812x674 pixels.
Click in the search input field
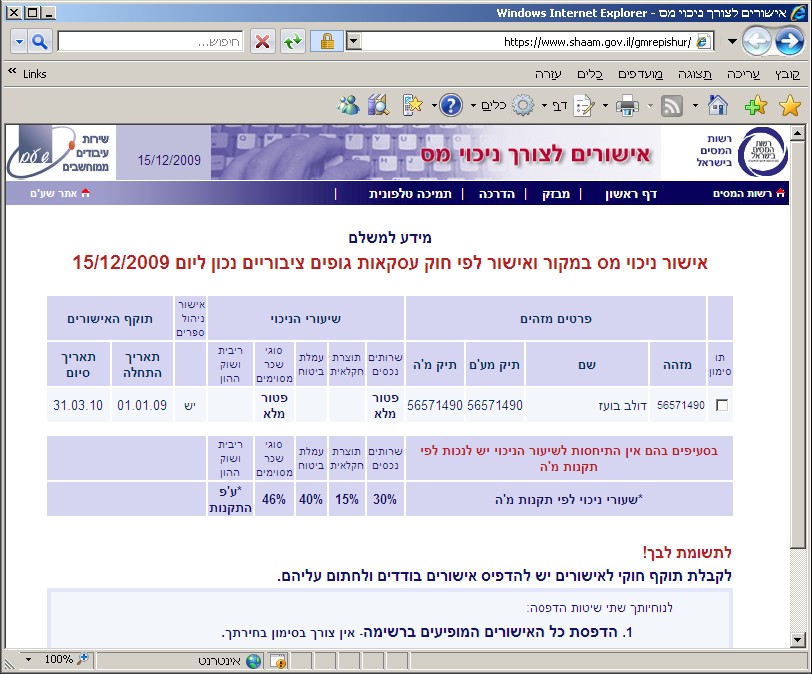pyautogui.click(x=150, y=42)
